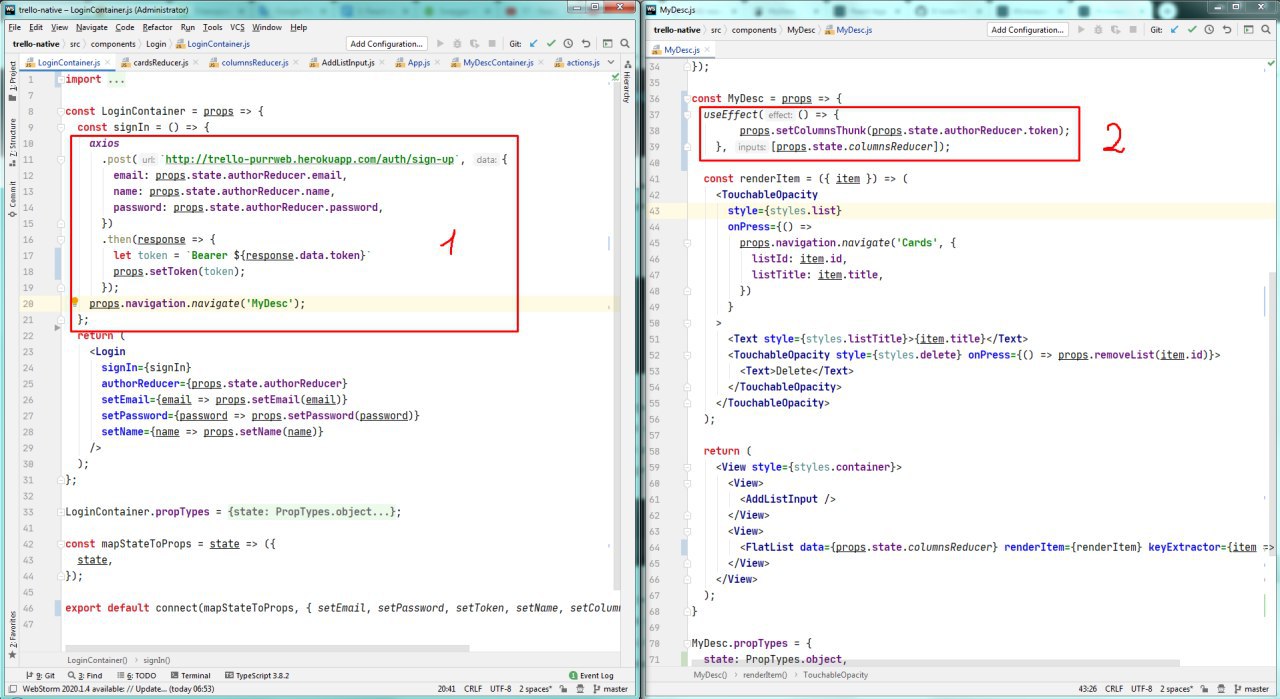
Task: Click the signIn() breadcrumb below left editor
Action: [157, 660]
